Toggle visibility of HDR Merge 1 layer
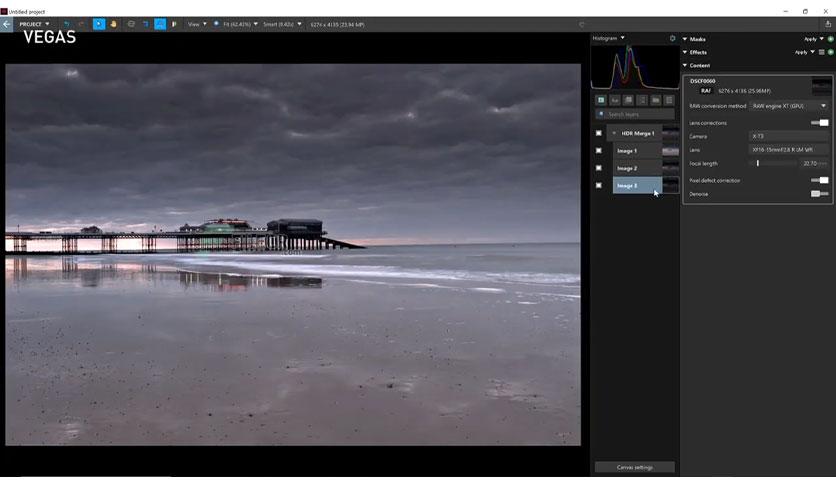 click(x=598, y=133)
